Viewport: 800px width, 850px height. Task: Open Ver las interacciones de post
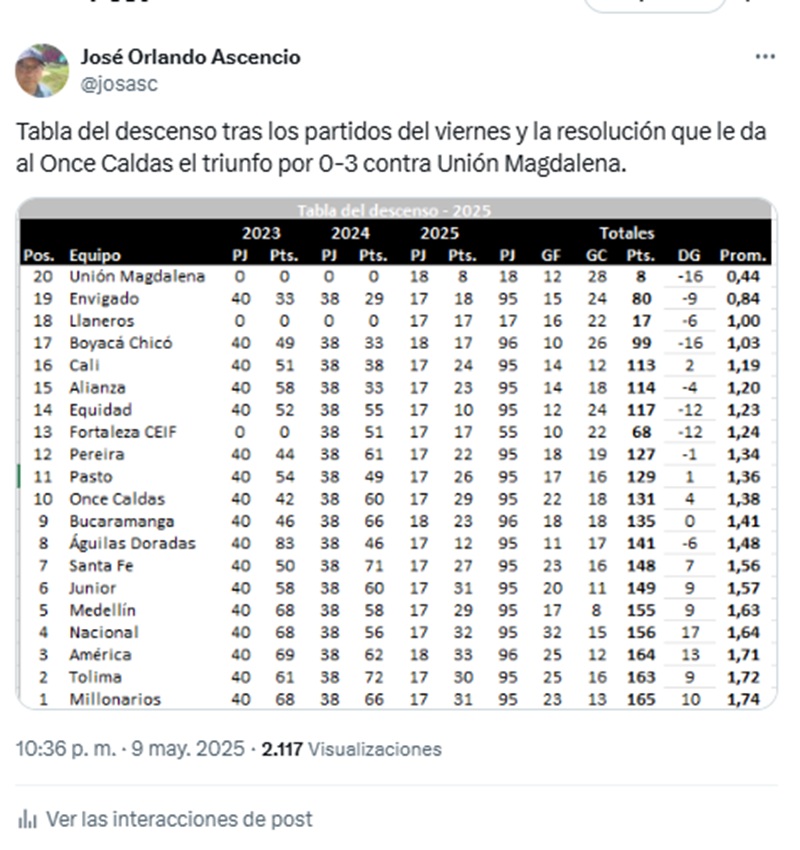tap(179, 819)
